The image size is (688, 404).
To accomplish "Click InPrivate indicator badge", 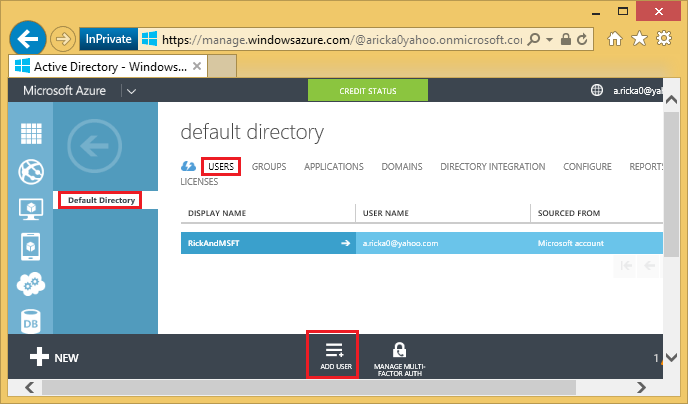I will pyautogui.click(x=108, y=39).
